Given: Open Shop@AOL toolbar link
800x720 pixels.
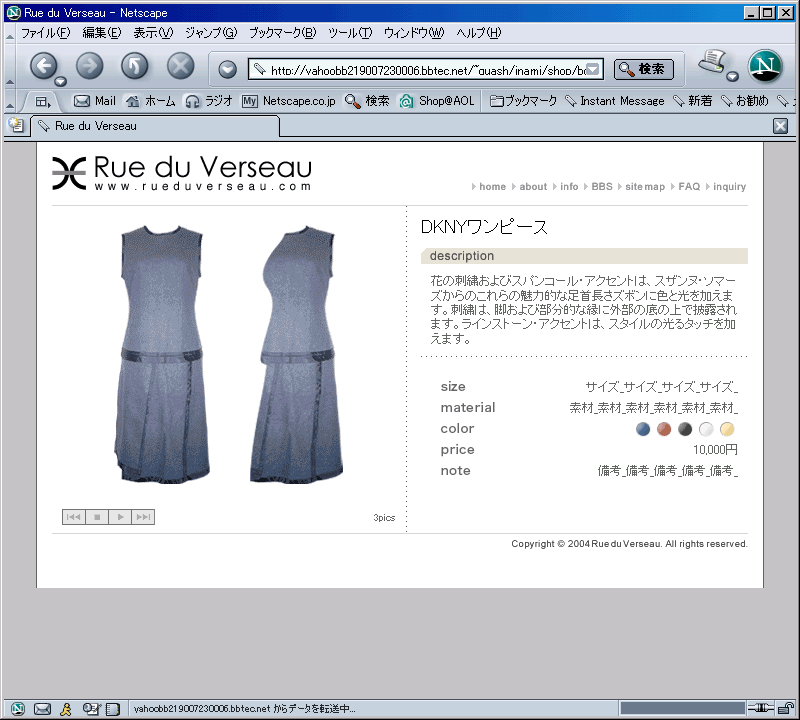Looking at the screenshot, I should pos(437,101).
